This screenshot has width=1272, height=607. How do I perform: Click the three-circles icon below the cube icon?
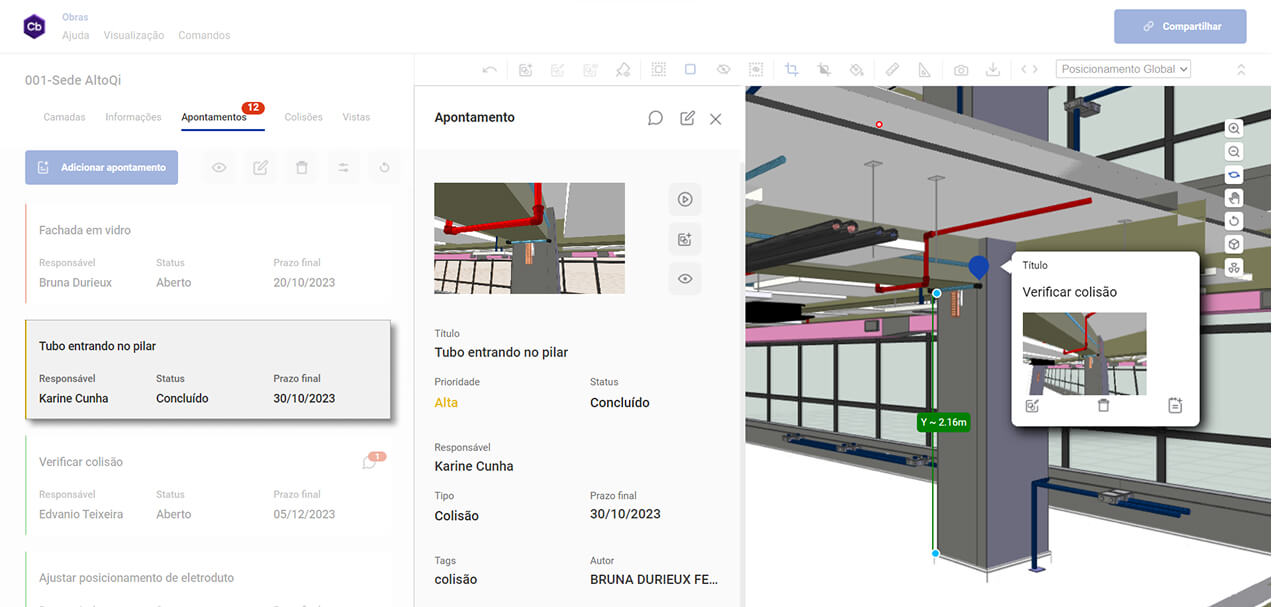tap(1234, 267)
